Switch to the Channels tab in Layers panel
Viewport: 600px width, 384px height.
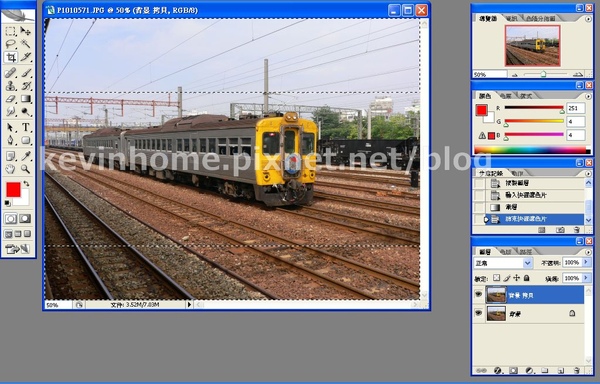pyautogui.click(x=505, y=252)
